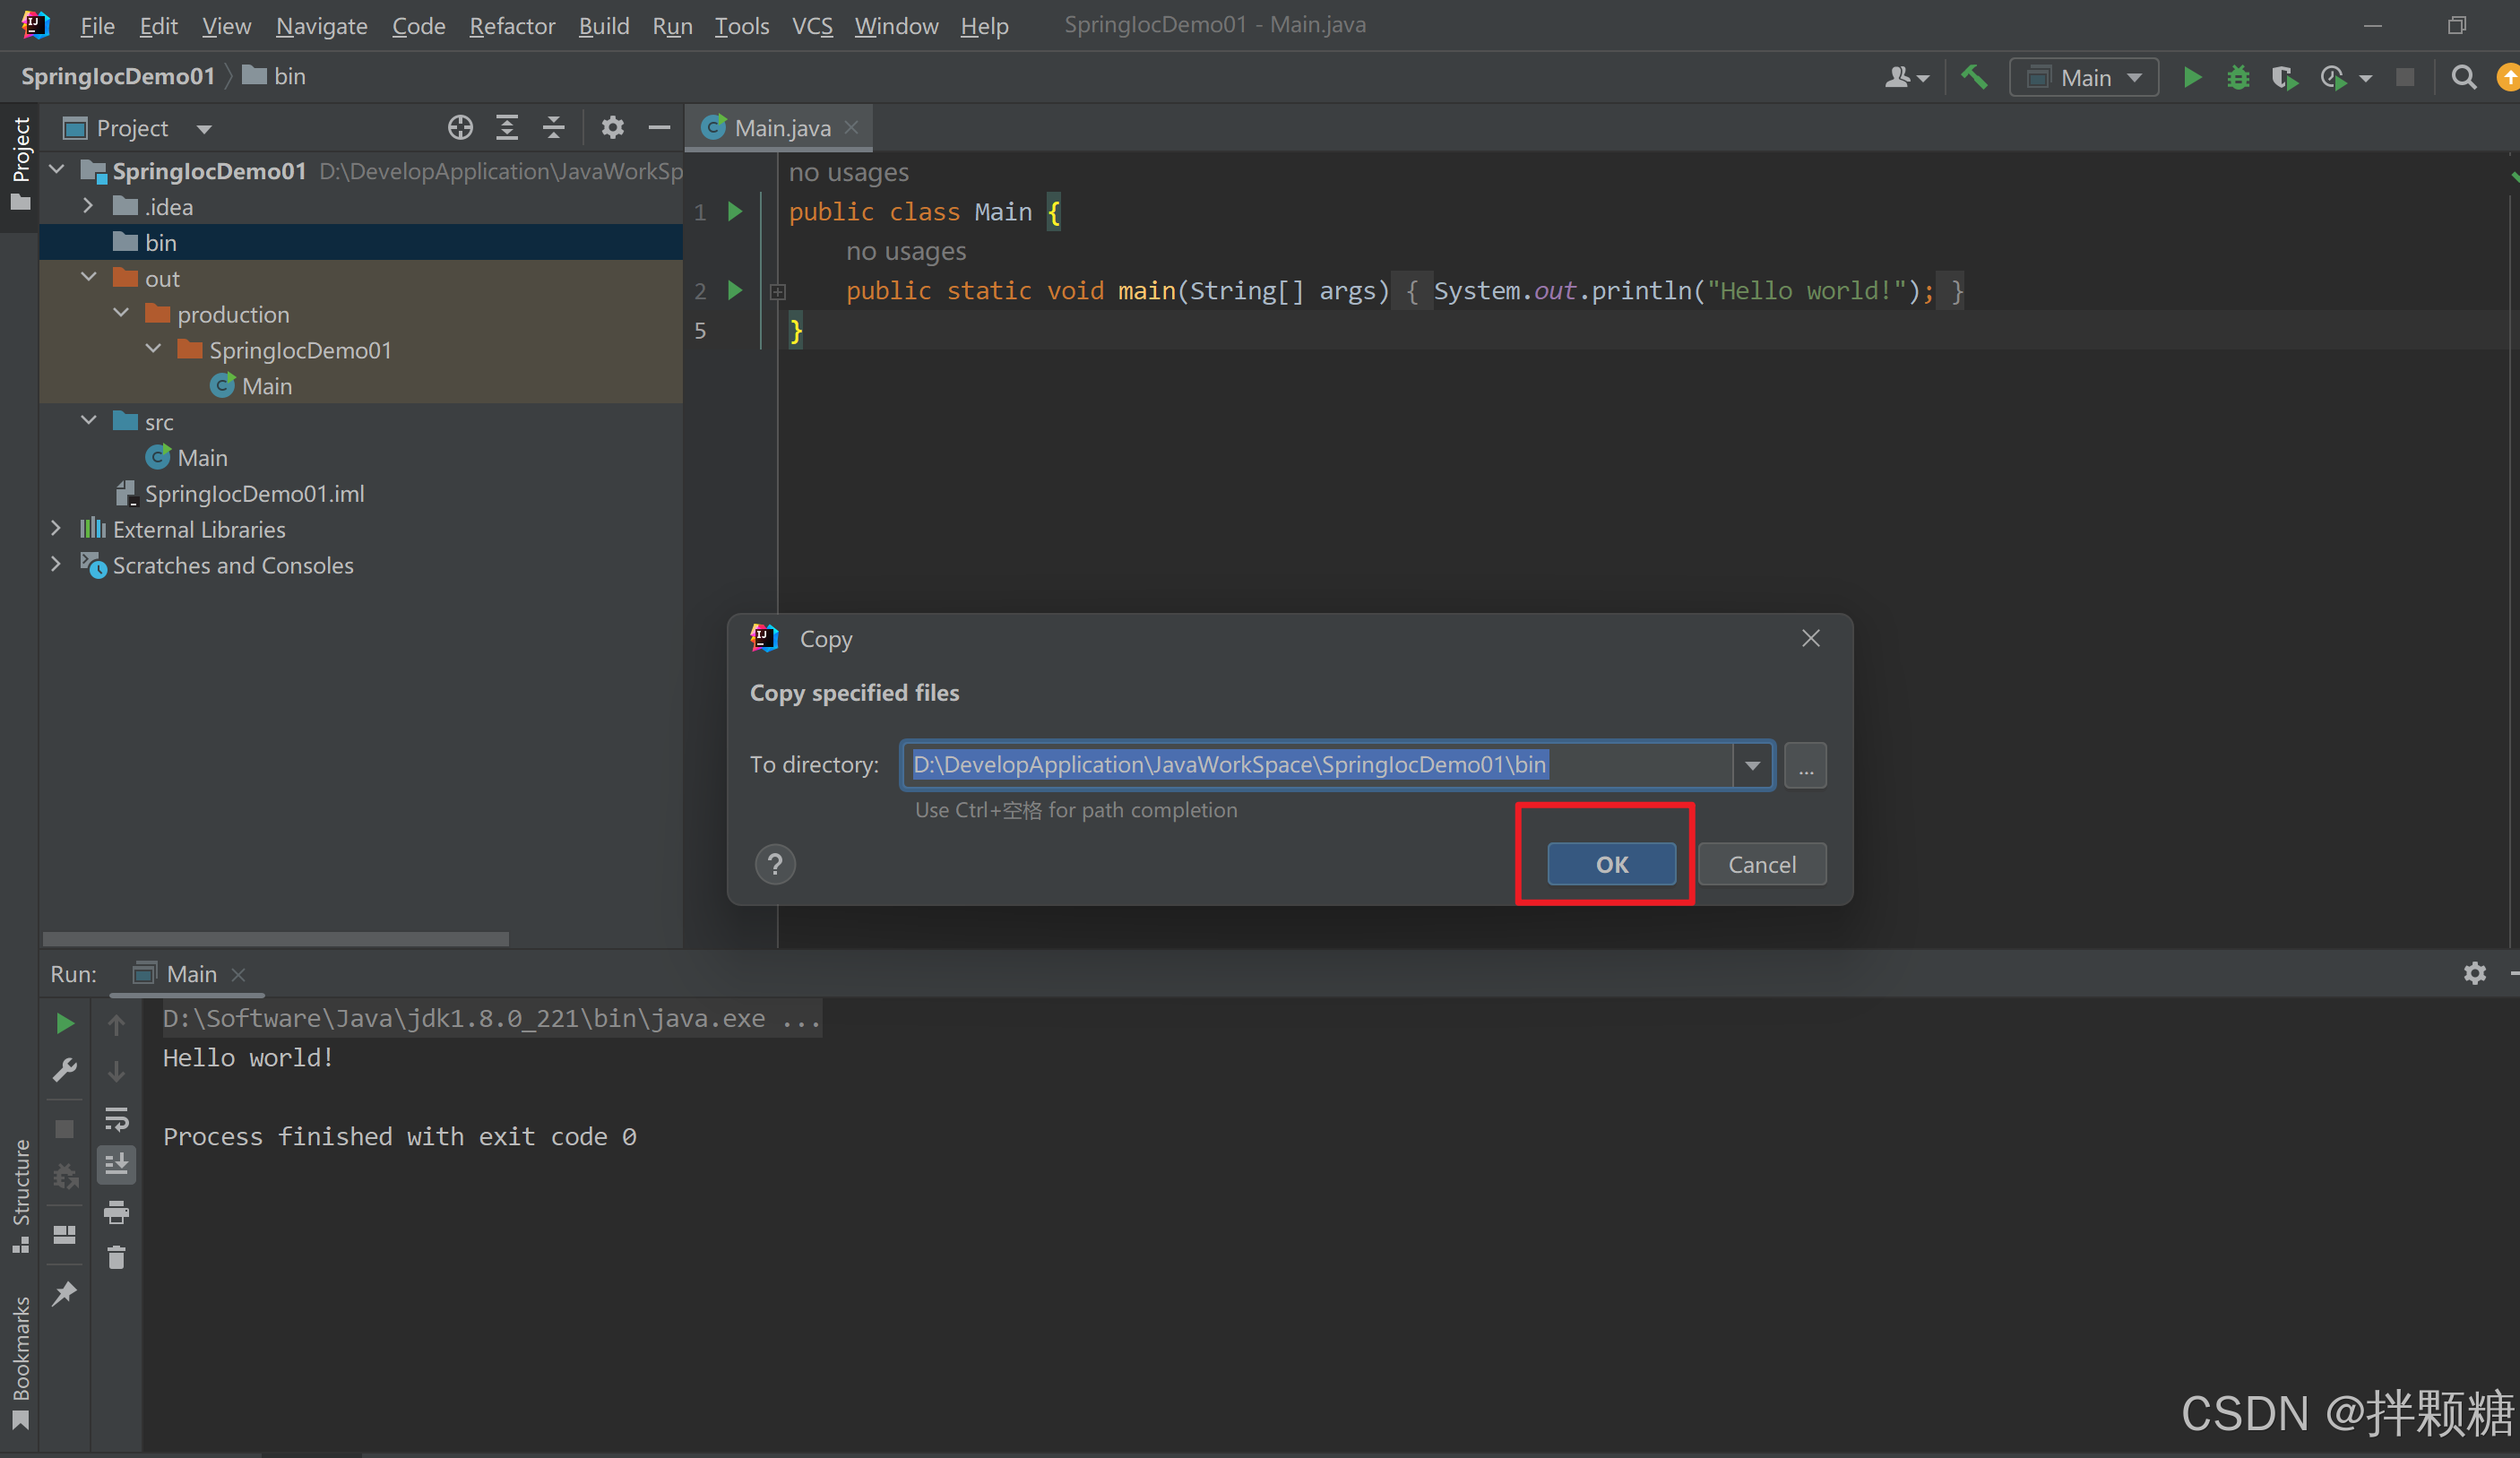
Task: Expand the External Libraries node
Action: [56, 529]
